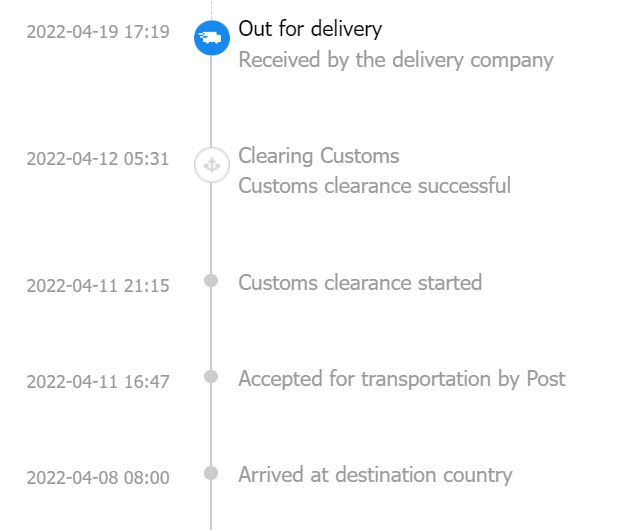Select the Customs clearance started entry
The image size is (620, 530).
[360, 282]
